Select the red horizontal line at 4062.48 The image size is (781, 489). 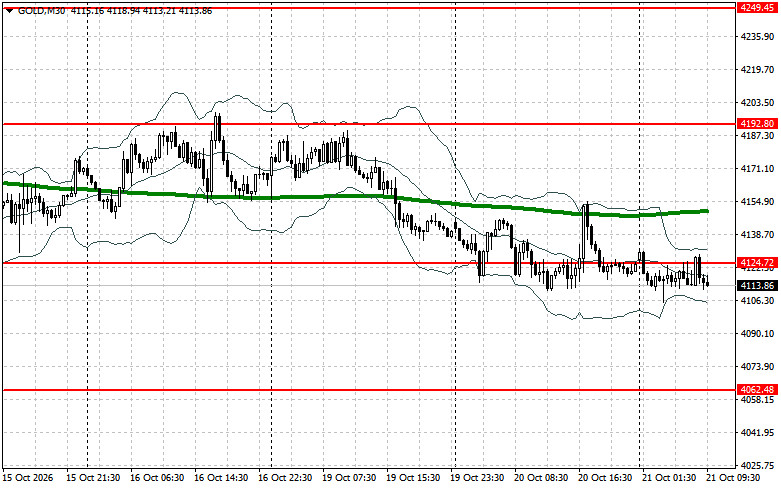click(x=369, y=390)
